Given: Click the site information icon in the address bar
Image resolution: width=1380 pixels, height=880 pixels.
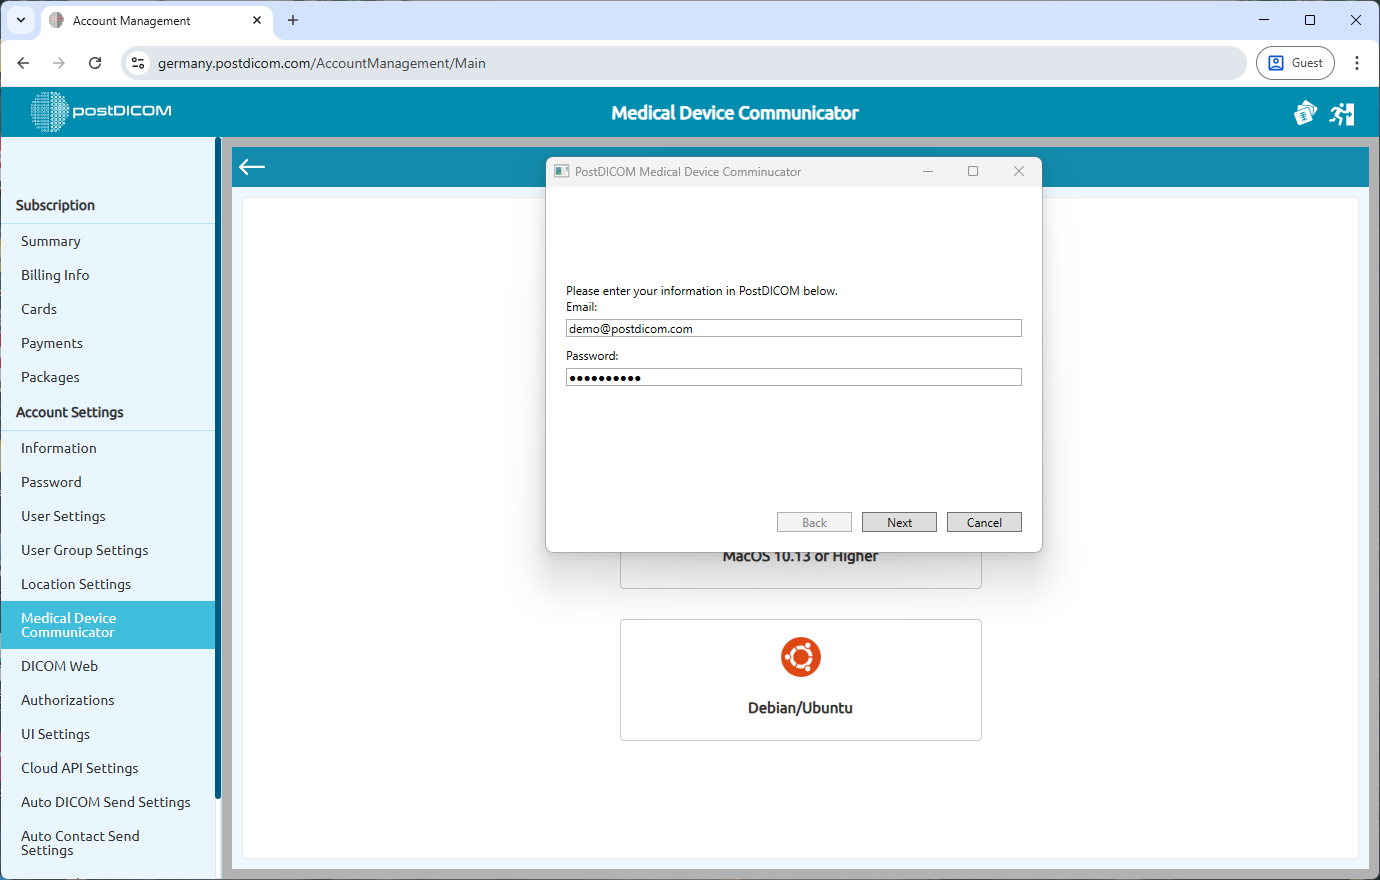Looking at the screenshot, I should pos(138,62).
